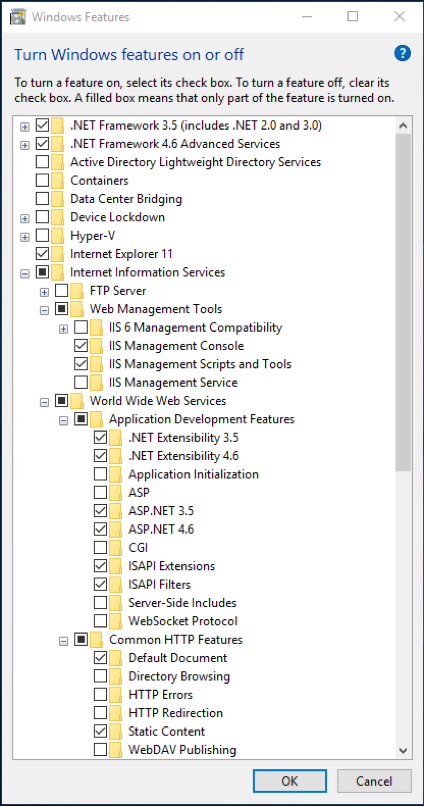Click the folder icon beside HTTP Redirection

116,713
